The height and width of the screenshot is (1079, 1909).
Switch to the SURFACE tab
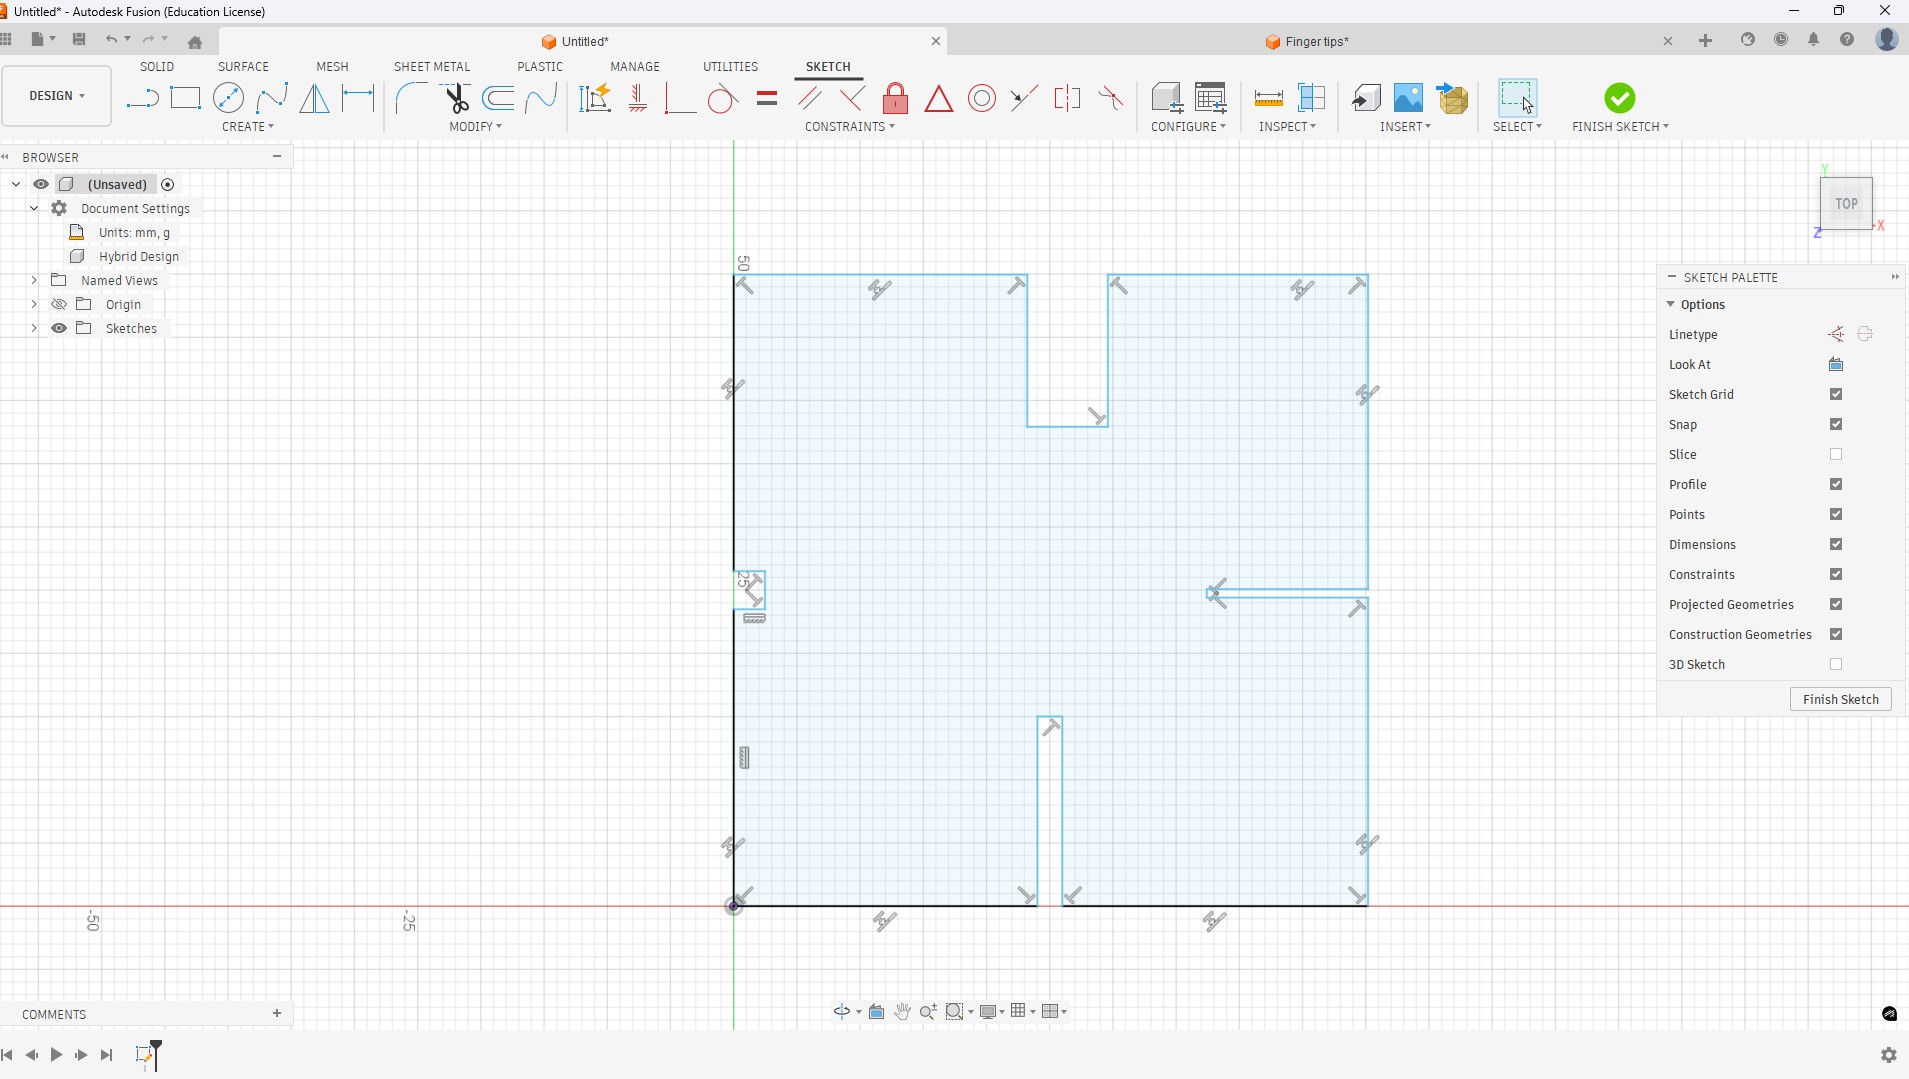(243, 67)
